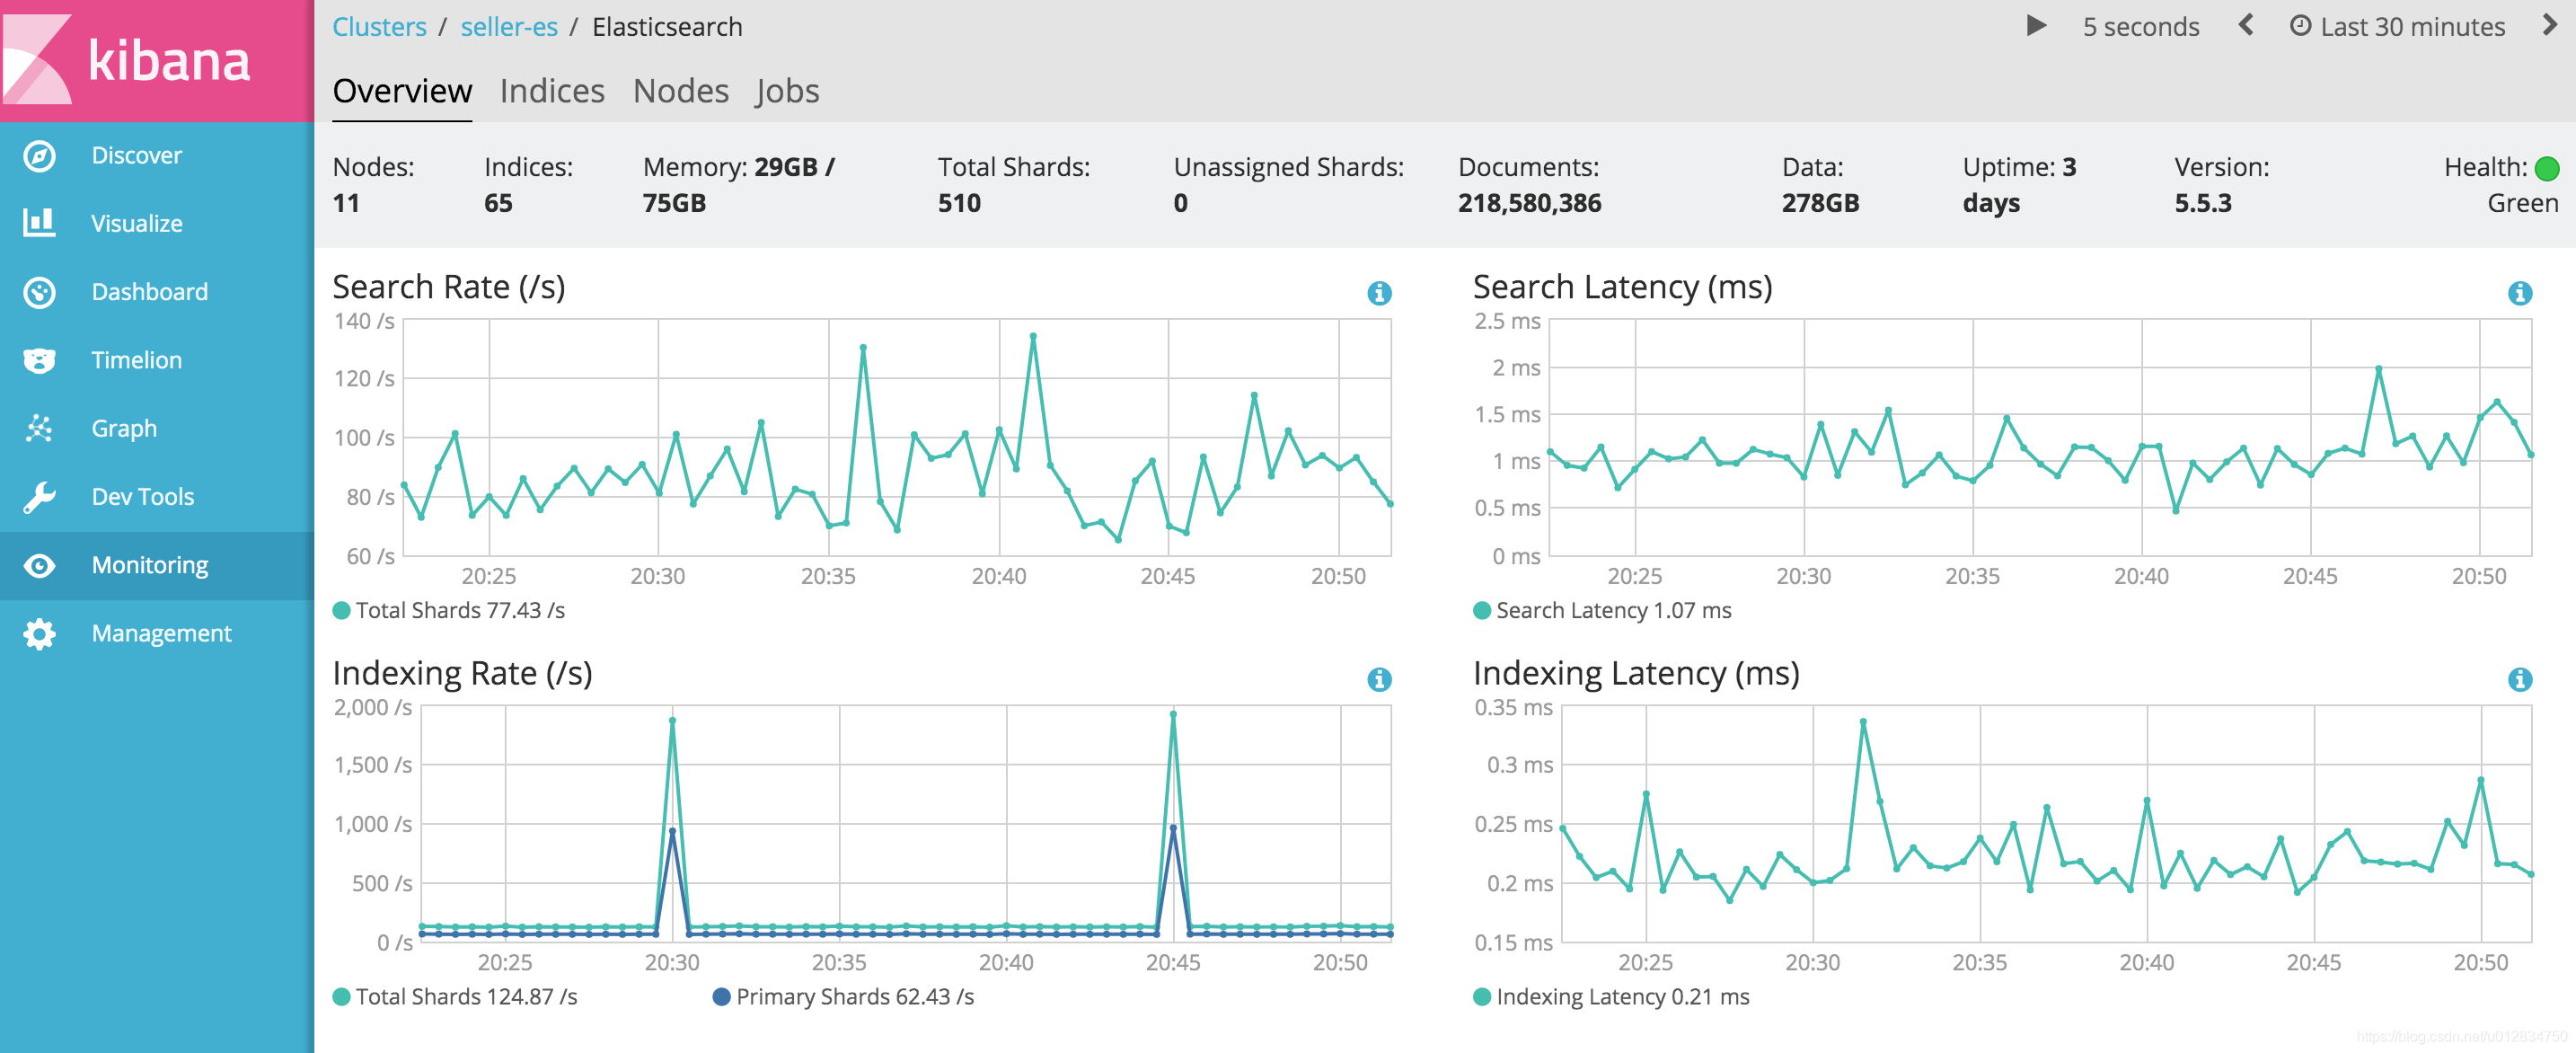Image resolution: width=2576 pixels, height=1053 pixels.
Task: Show info for Indexing Latency chart
Action: [x=2519, y=679]
